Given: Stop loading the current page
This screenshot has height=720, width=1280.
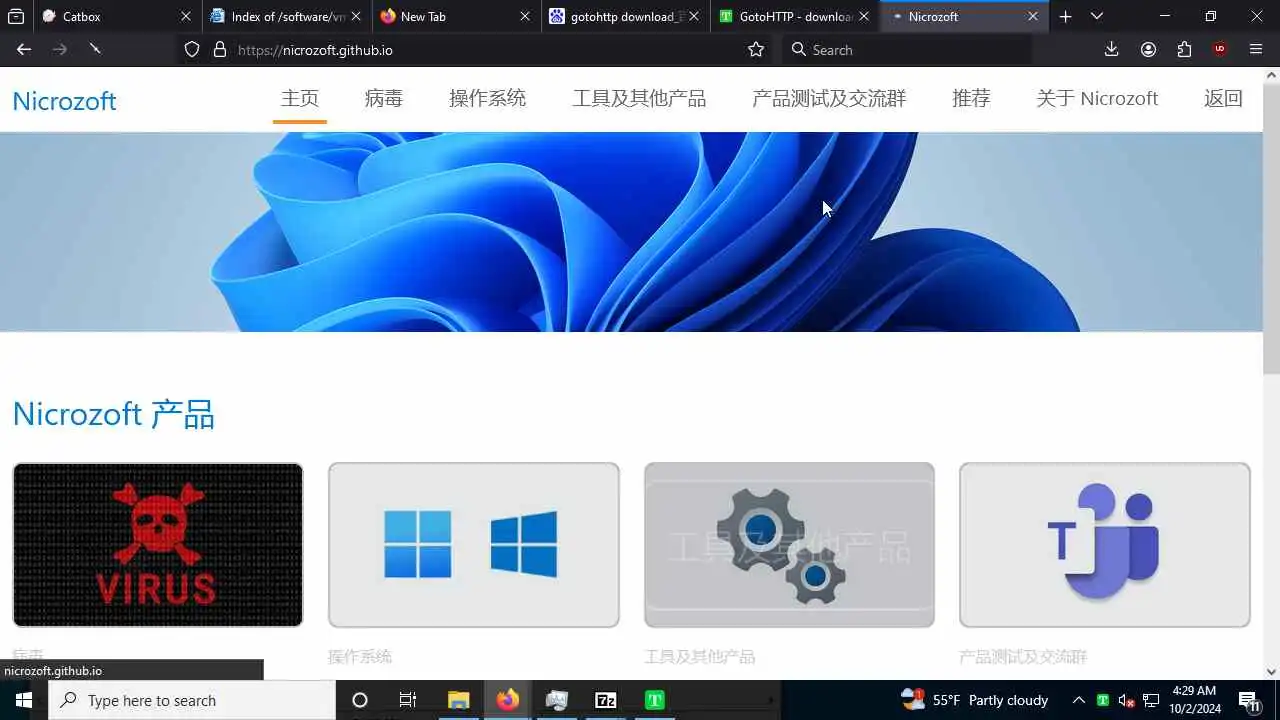Looking at the screenshot, I should point(95,50).
